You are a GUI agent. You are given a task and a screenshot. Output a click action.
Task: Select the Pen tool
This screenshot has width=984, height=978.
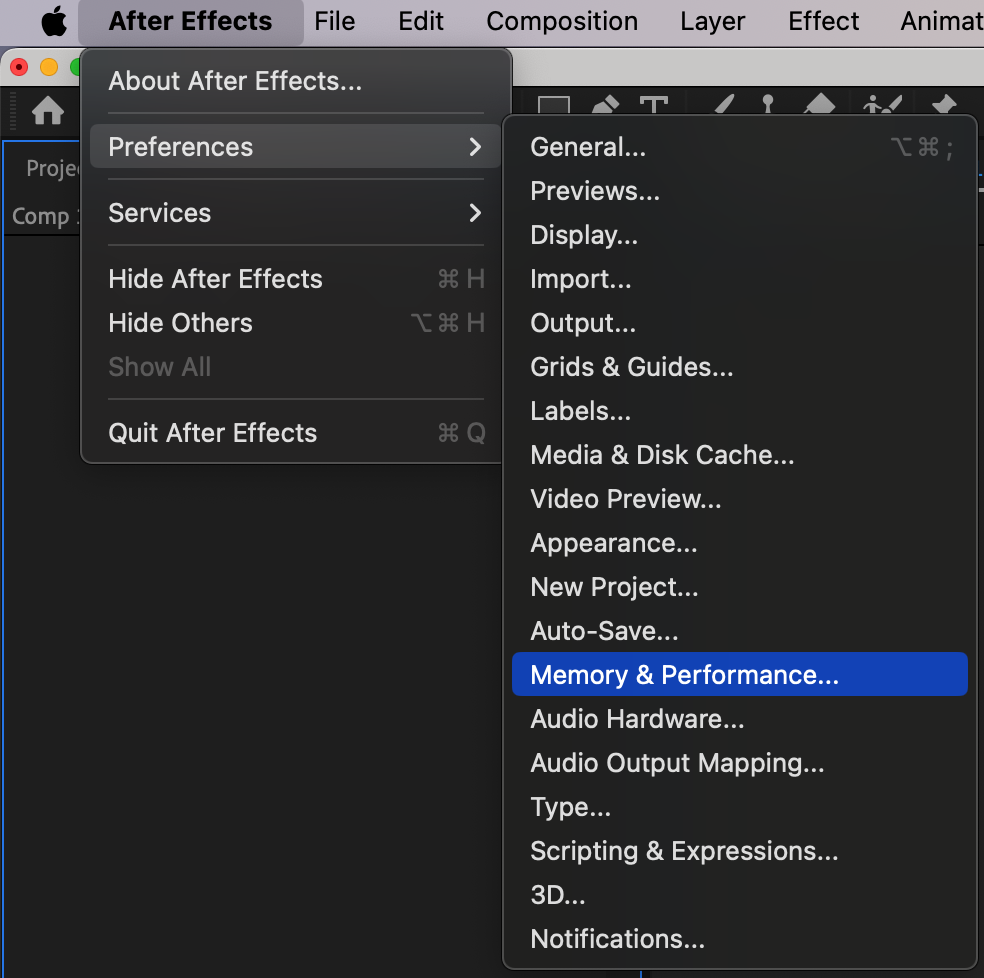pyautogui.click(x=605, y=106)
